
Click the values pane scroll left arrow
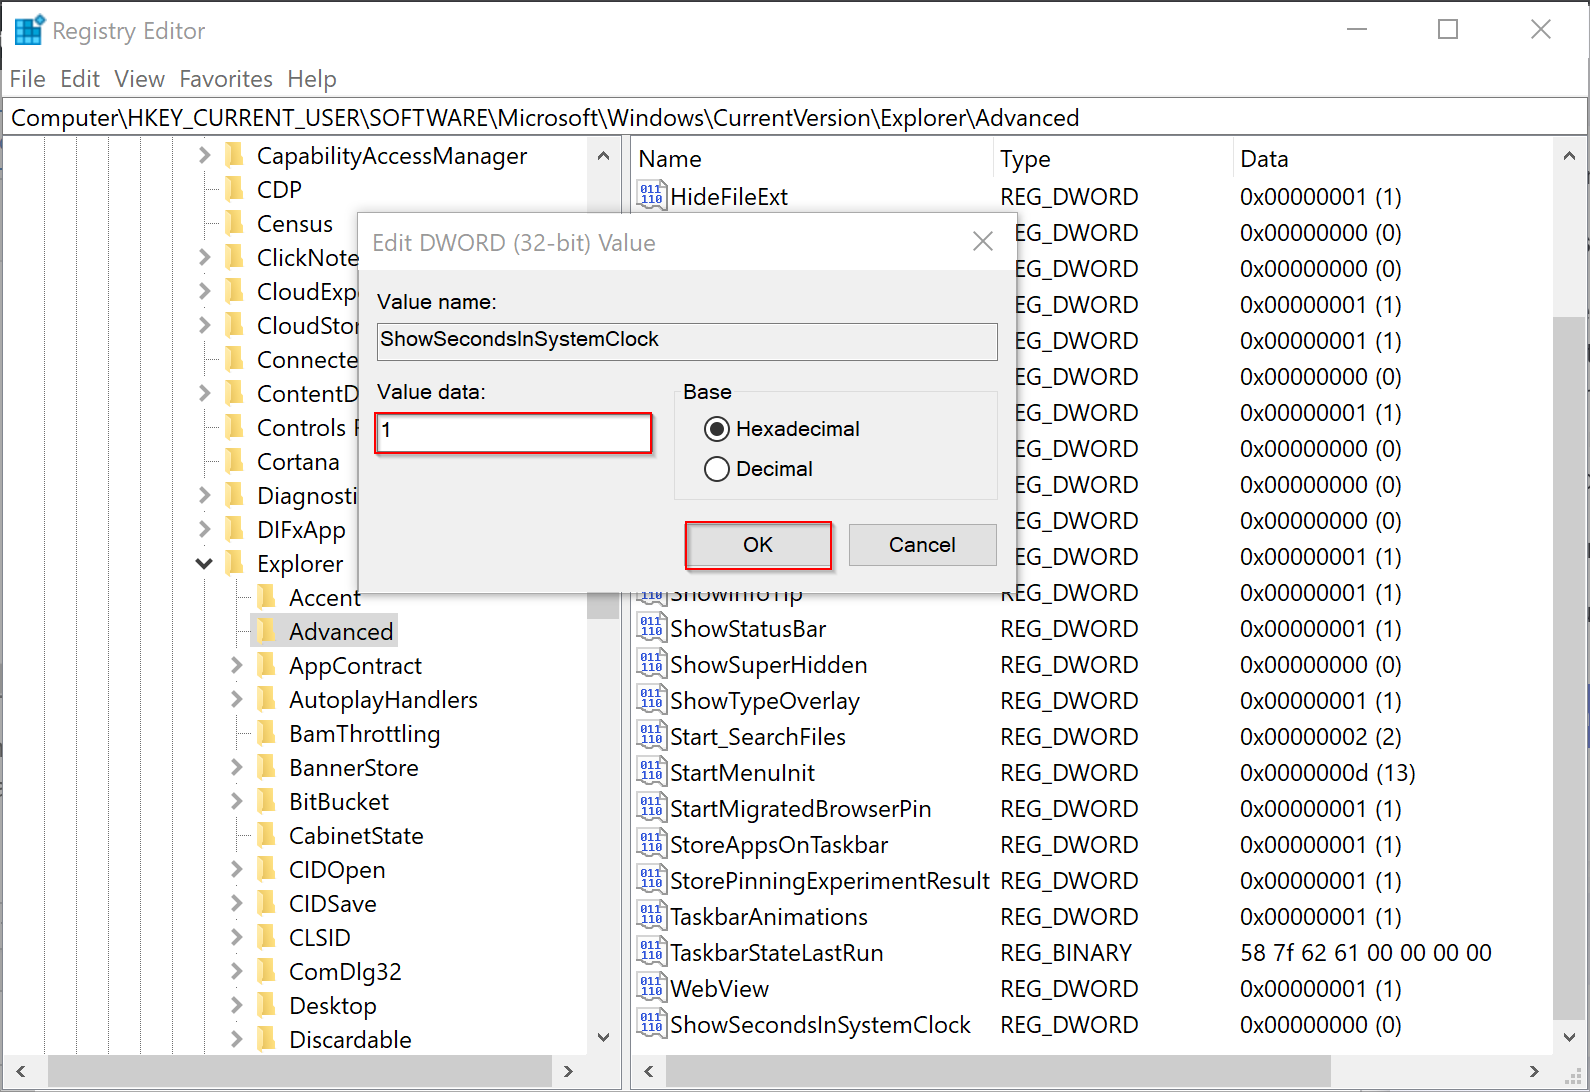(x=649, y=1071)
